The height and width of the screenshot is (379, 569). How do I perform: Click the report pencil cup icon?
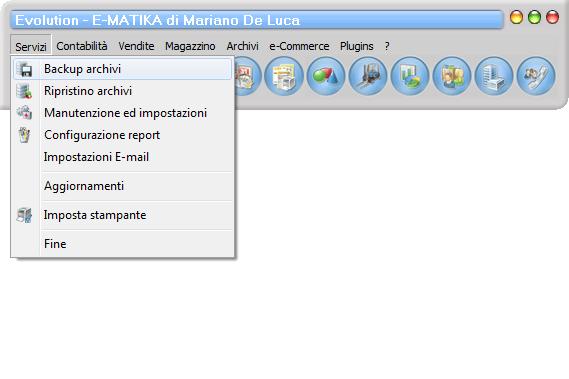pyautogui.click(x=24, y=135)
